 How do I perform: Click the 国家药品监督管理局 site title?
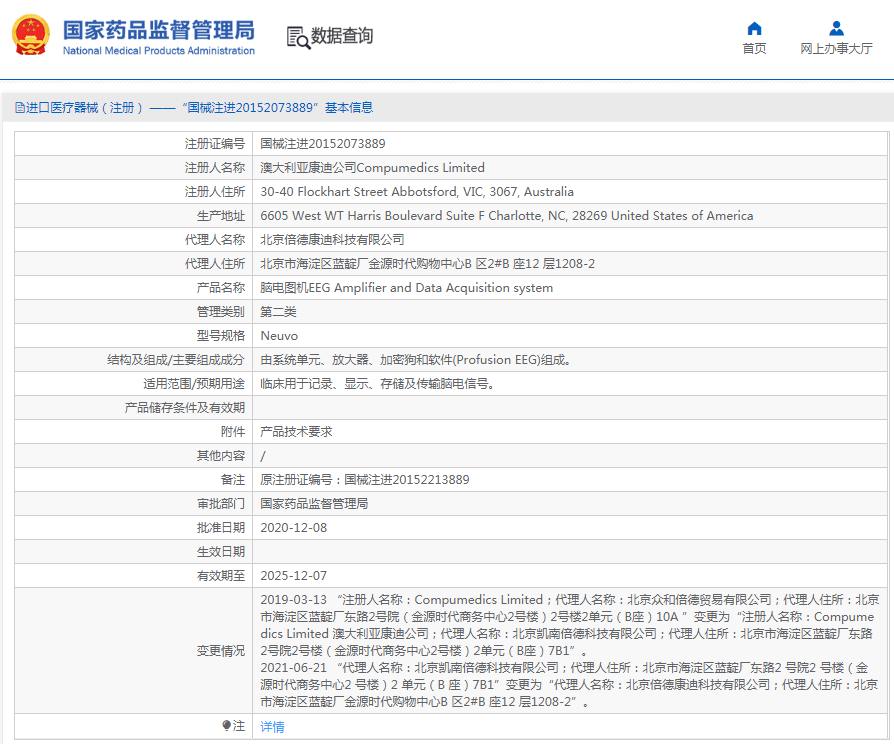158,28
